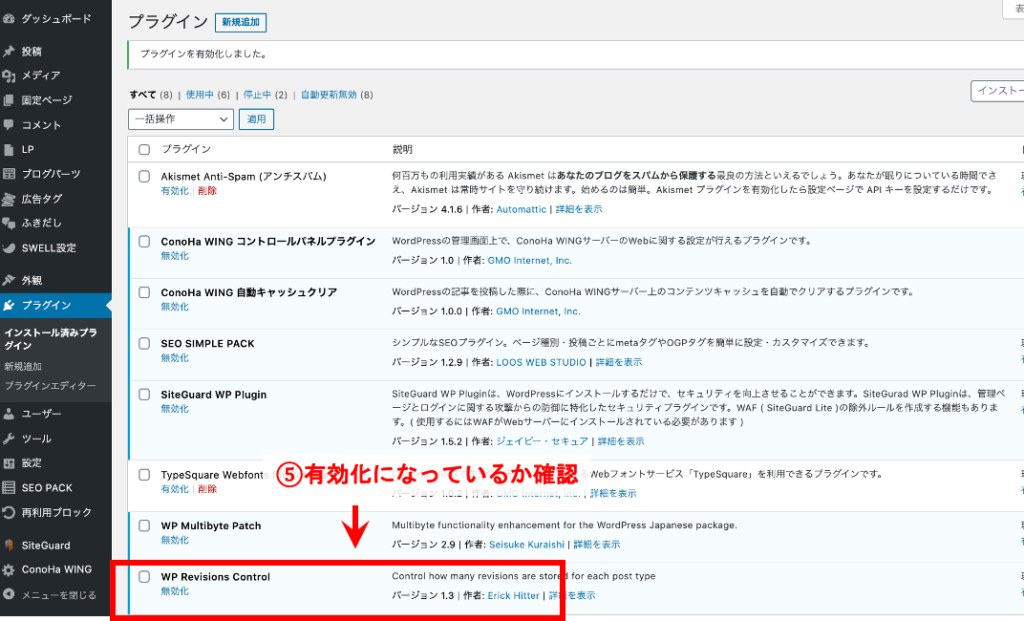View SiteGuard WP Plugin 詳細を表示 link
1024x621 pixels.
tap(620, 441)
